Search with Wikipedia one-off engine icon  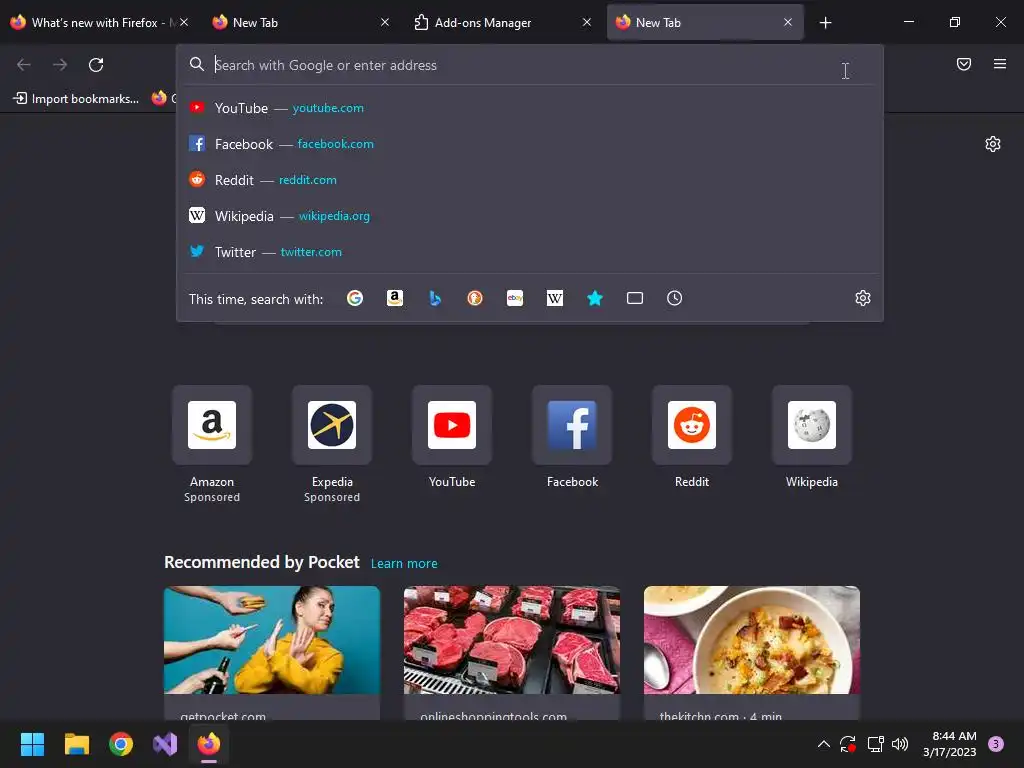point(554,298)
